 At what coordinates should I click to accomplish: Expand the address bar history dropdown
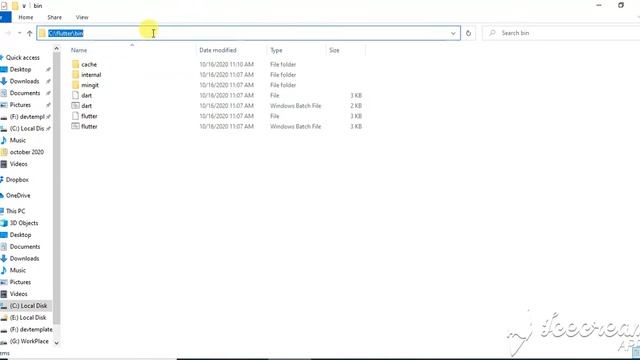point(453,33)
